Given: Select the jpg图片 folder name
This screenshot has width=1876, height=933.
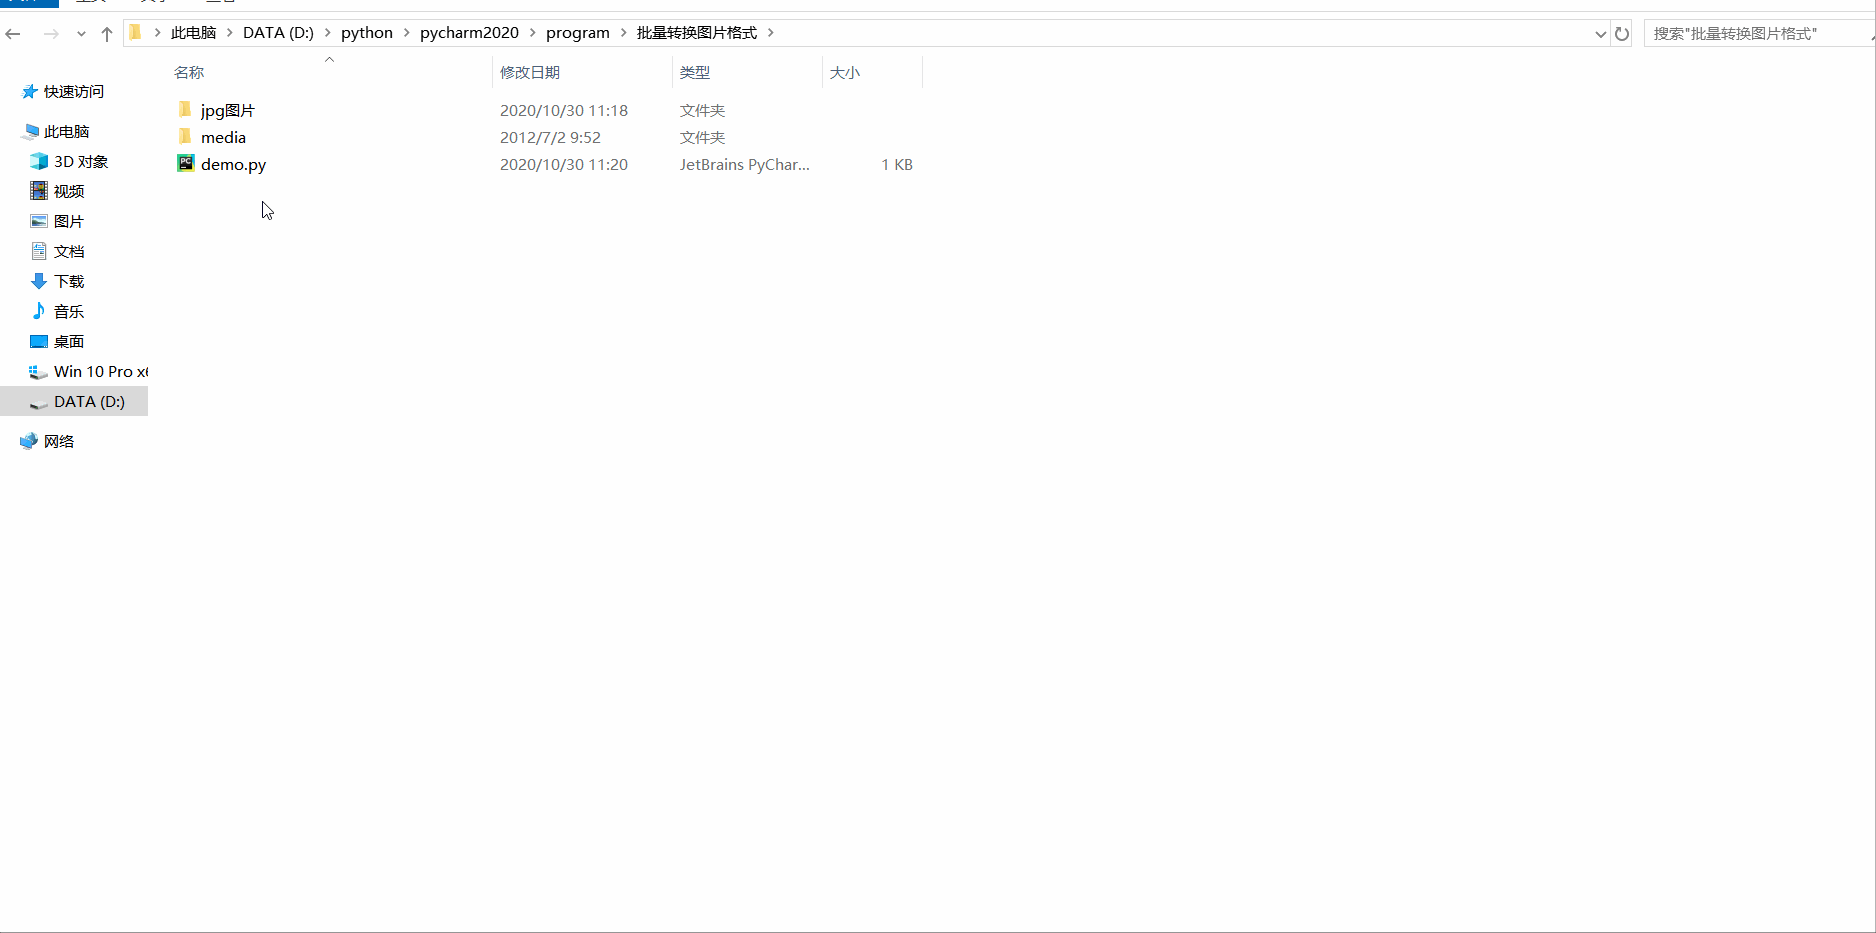Looking at the screenshot, I should (x=228, y=110).
